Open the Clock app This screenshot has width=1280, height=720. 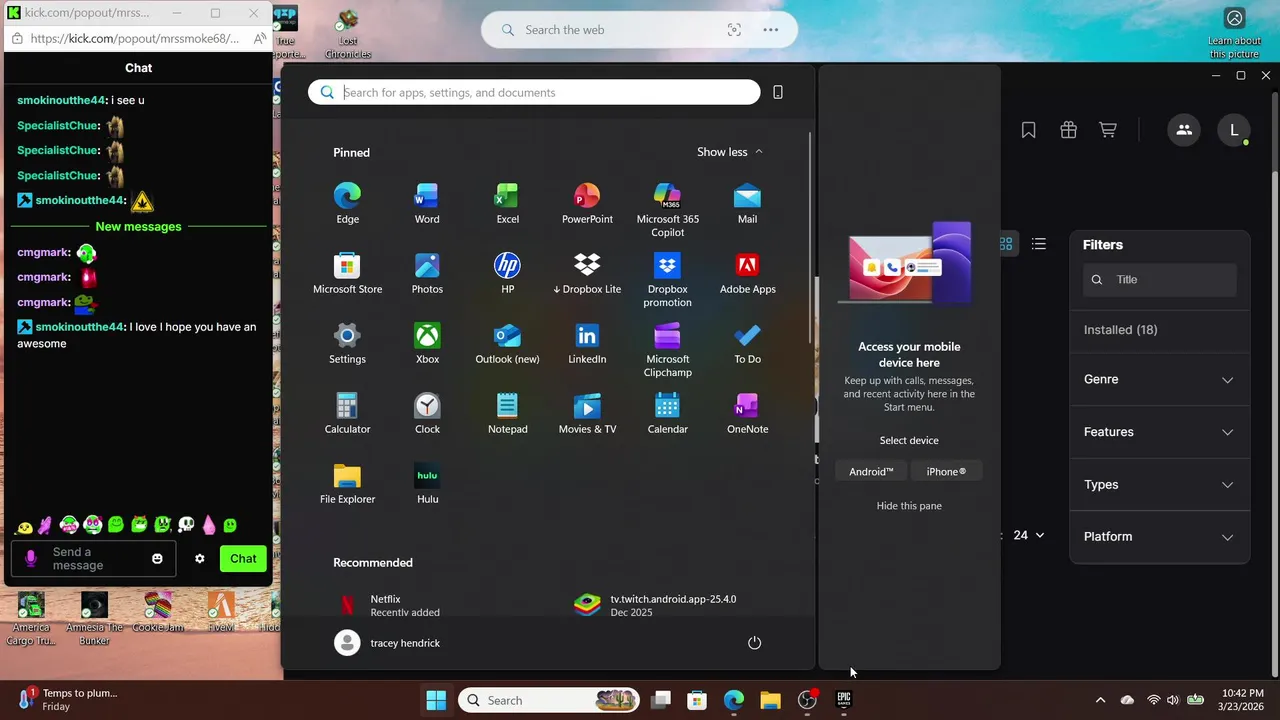[x=427, y=413]
